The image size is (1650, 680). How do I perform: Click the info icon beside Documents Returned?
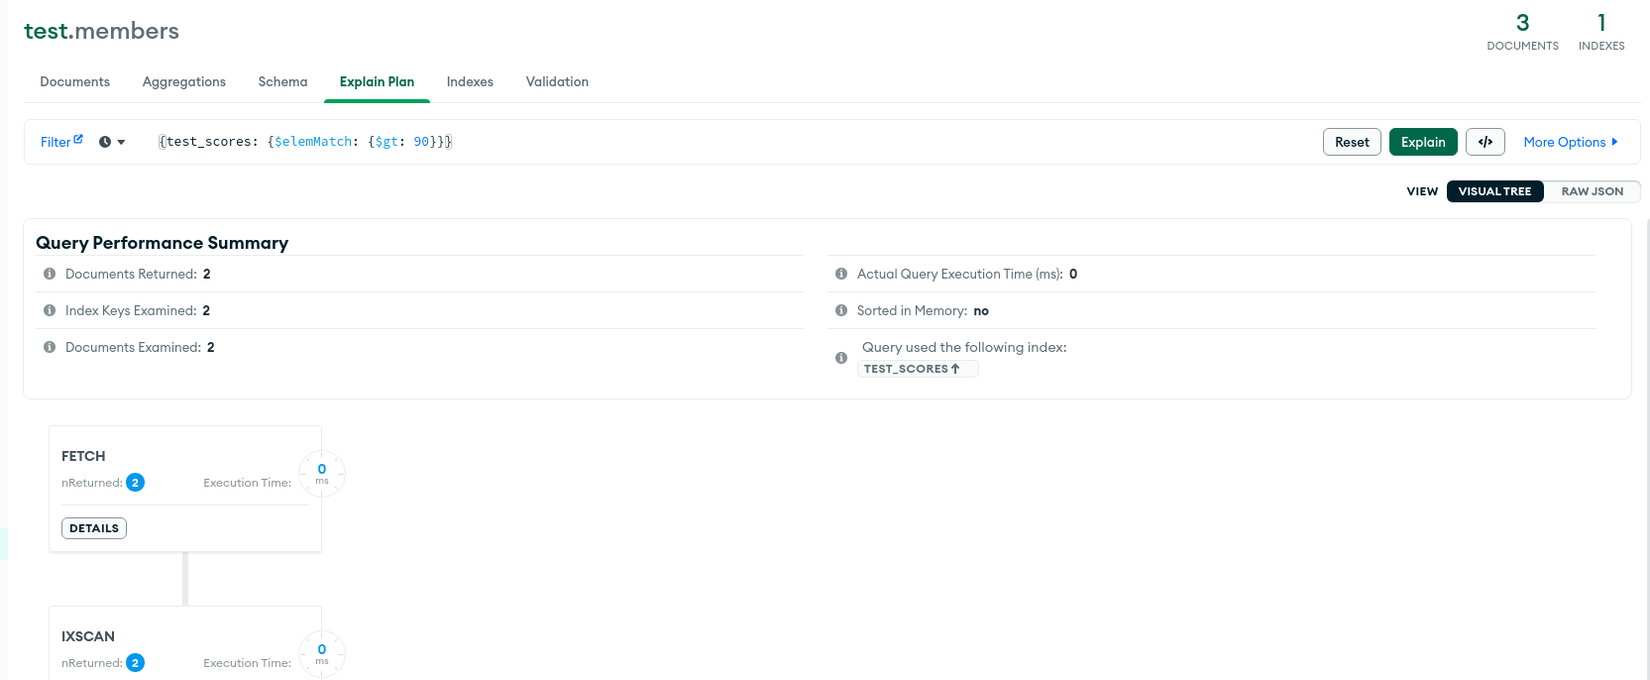[x=49, y=274]
